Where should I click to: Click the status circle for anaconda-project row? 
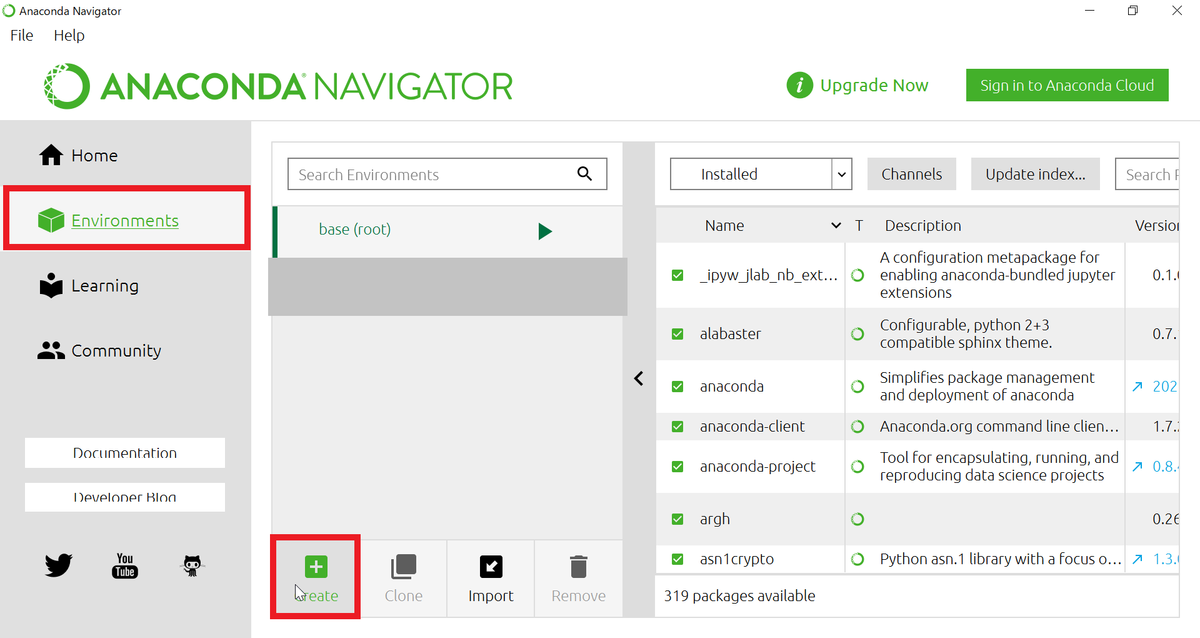(857, 466)
